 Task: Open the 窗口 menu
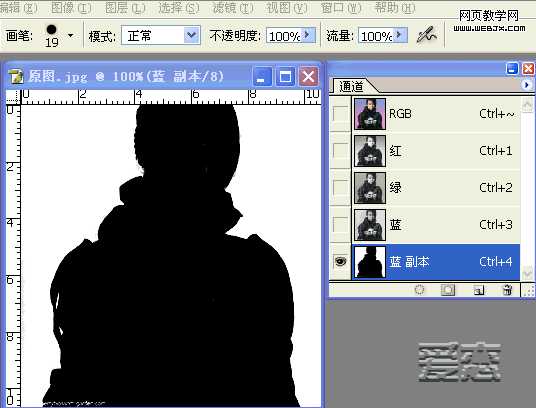pos(341,8)
